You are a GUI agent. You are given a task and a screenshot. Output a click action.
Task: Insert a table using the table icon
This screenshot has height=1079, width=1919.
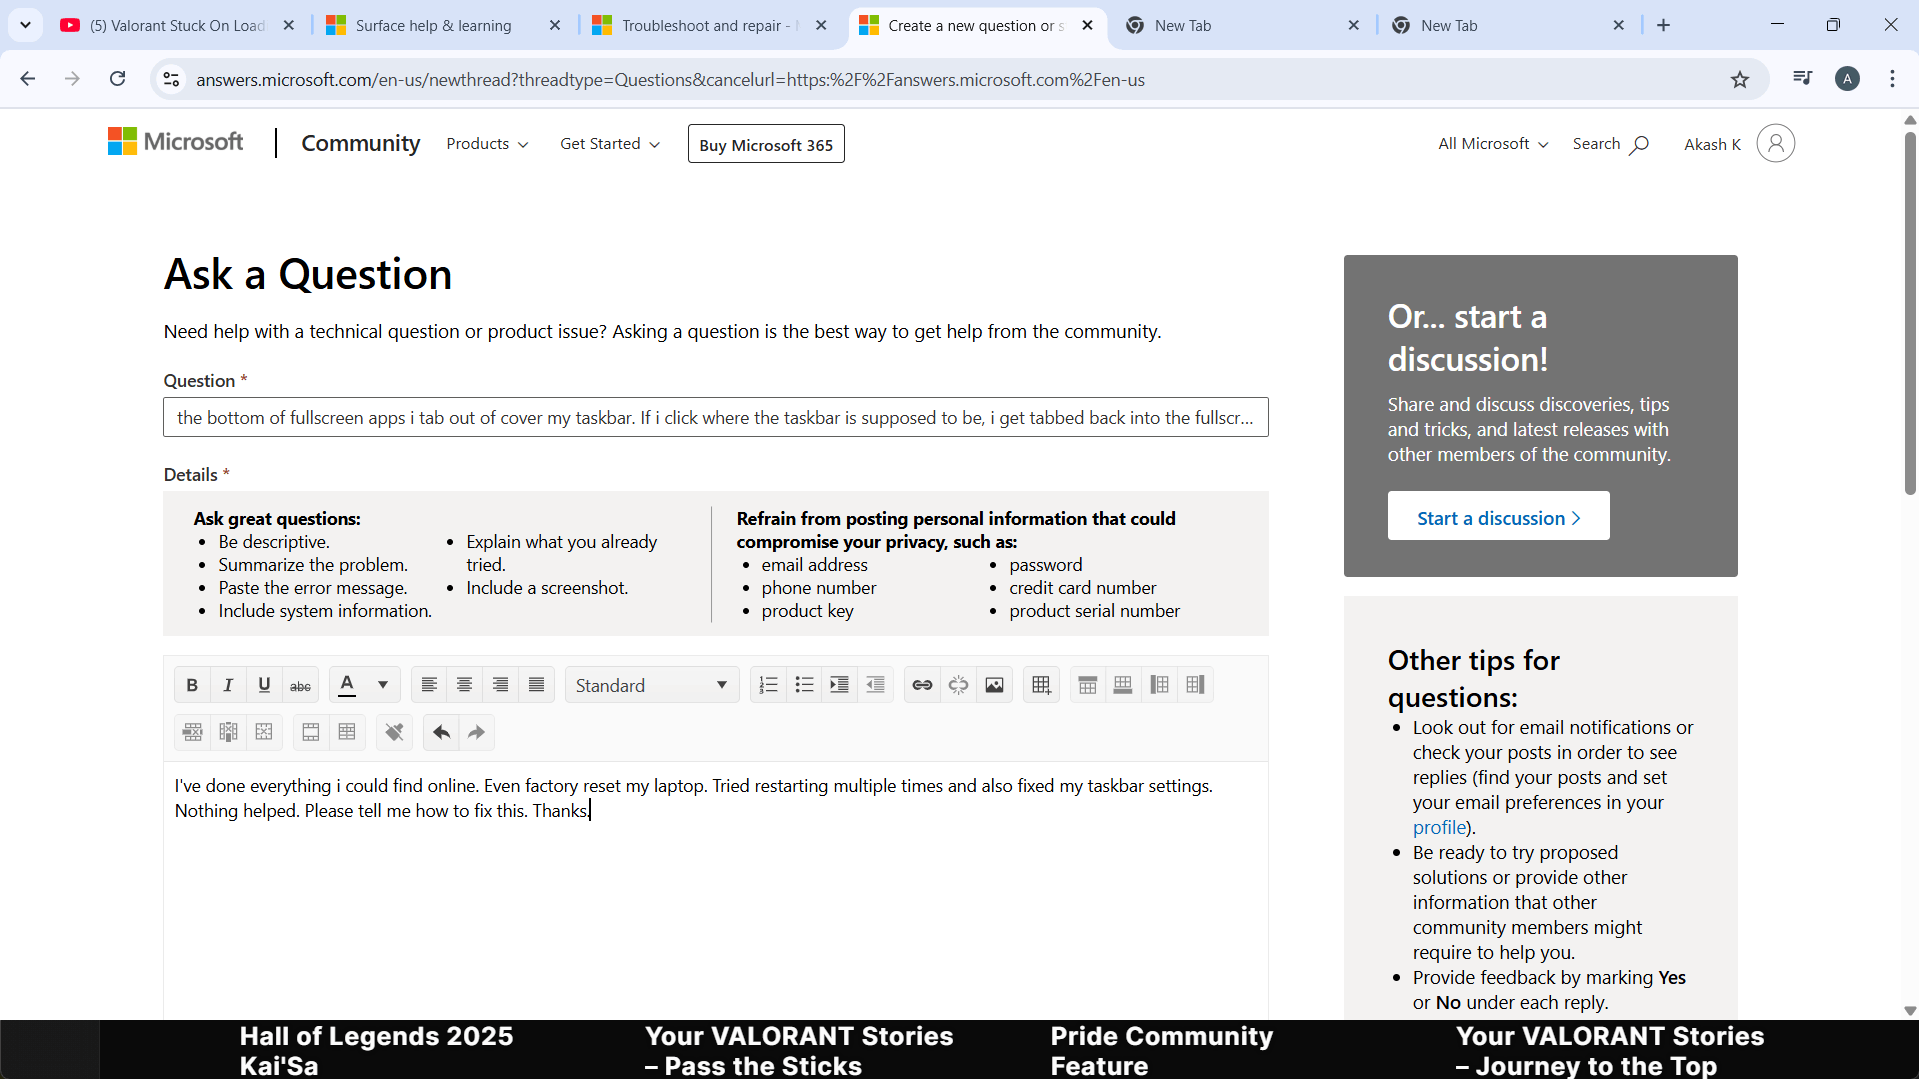point(1041,684)
